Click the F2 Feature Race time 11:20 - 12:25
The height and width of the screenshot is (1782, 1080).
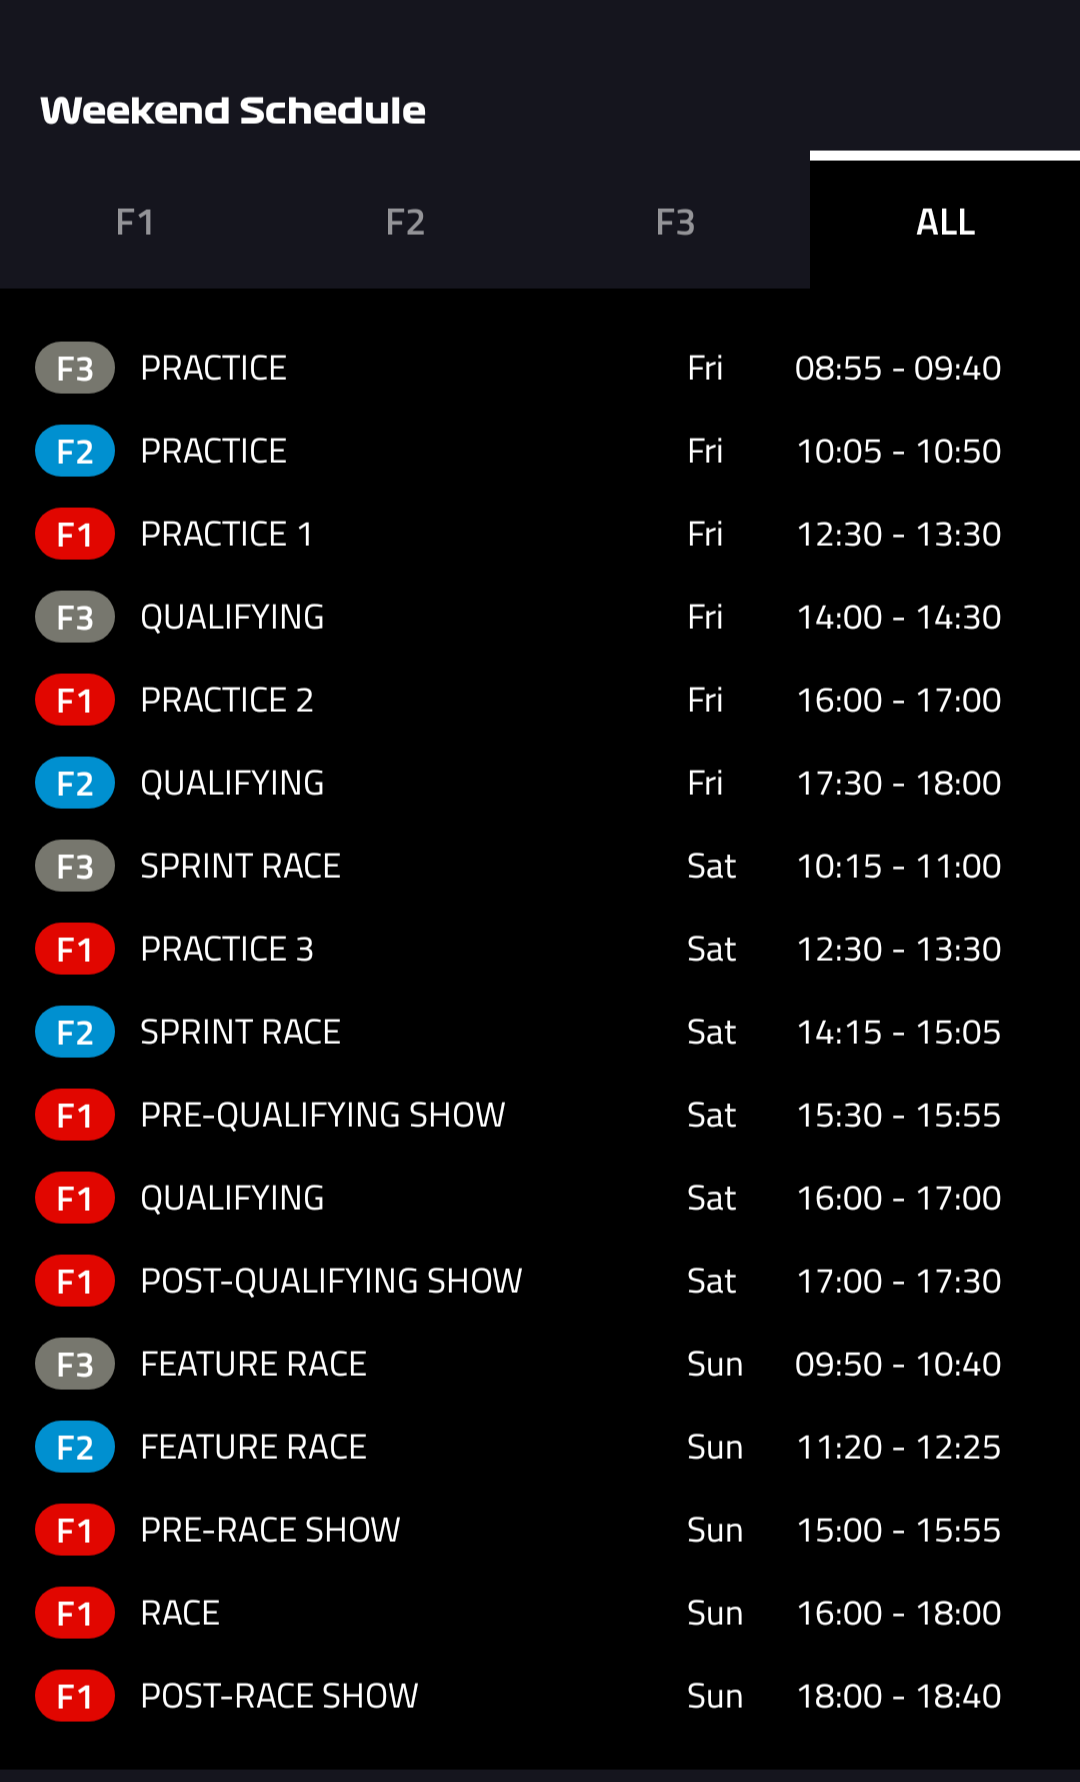[x=898, y=1447]
